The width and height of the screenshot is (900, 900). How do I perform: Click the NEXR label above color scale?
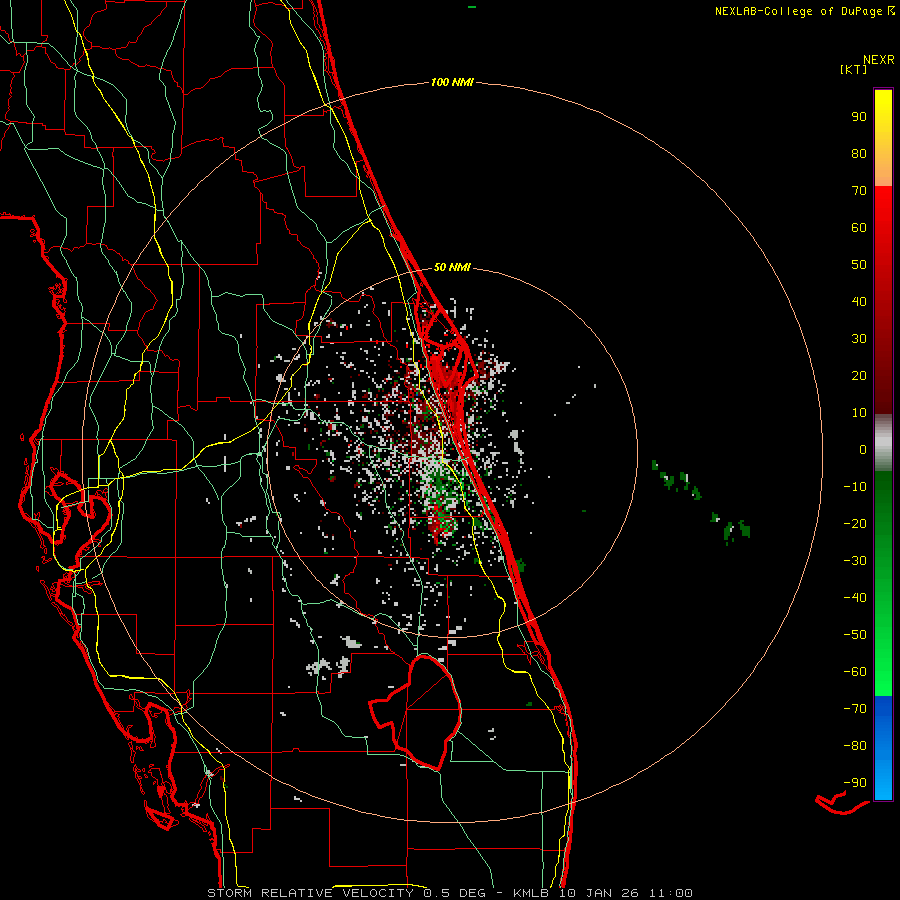coord(879,60)
